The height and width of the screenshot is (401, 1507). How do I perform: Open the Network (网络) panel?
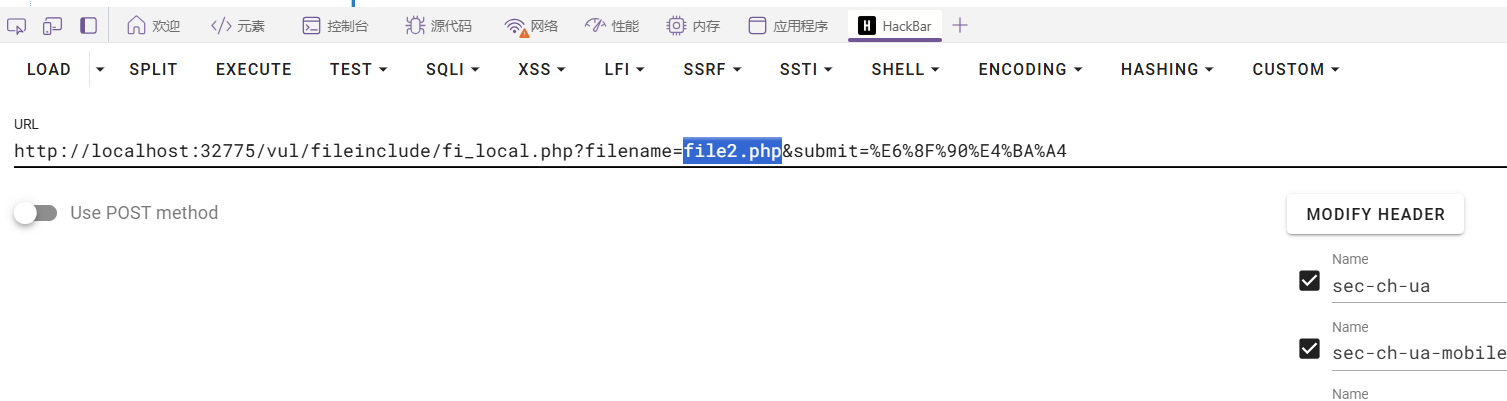pos(531,26)
